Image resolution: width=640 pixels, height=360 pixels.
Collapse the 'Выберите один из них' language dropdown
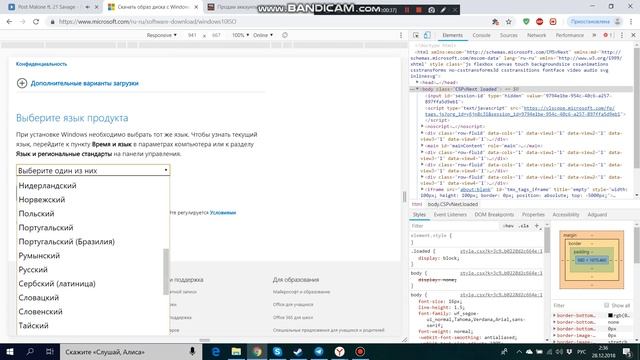pos(93,170)
